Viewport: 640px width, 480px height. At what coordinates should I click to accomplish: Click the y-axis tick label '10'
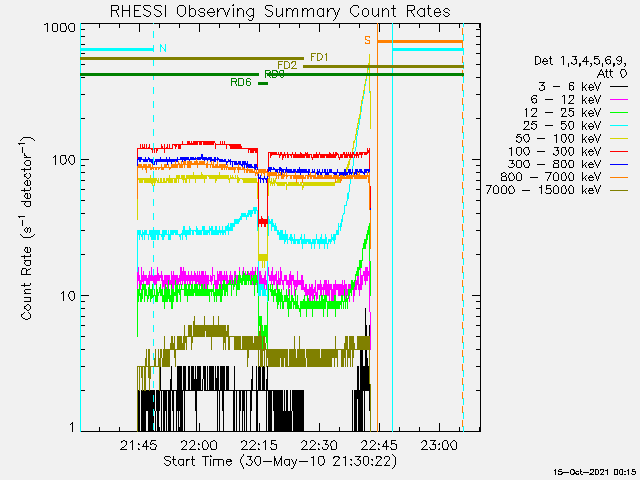68,296
